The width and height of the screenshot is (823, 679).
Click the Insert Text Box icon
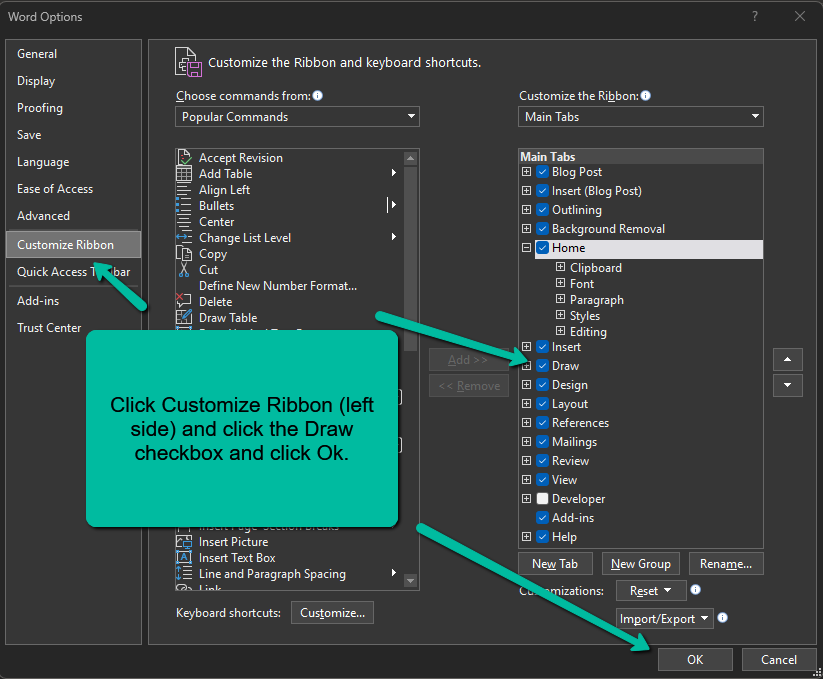click(x=184, y=557)
